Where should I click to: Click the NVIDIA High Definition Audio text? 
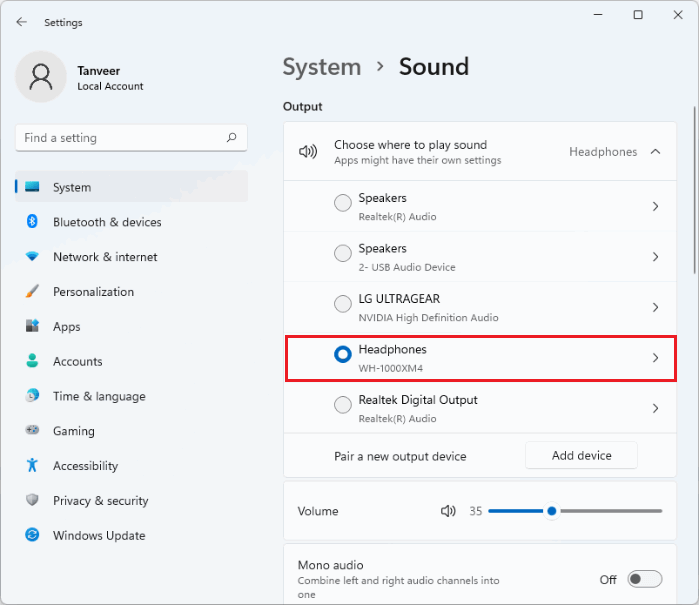[x=428, y=317]
